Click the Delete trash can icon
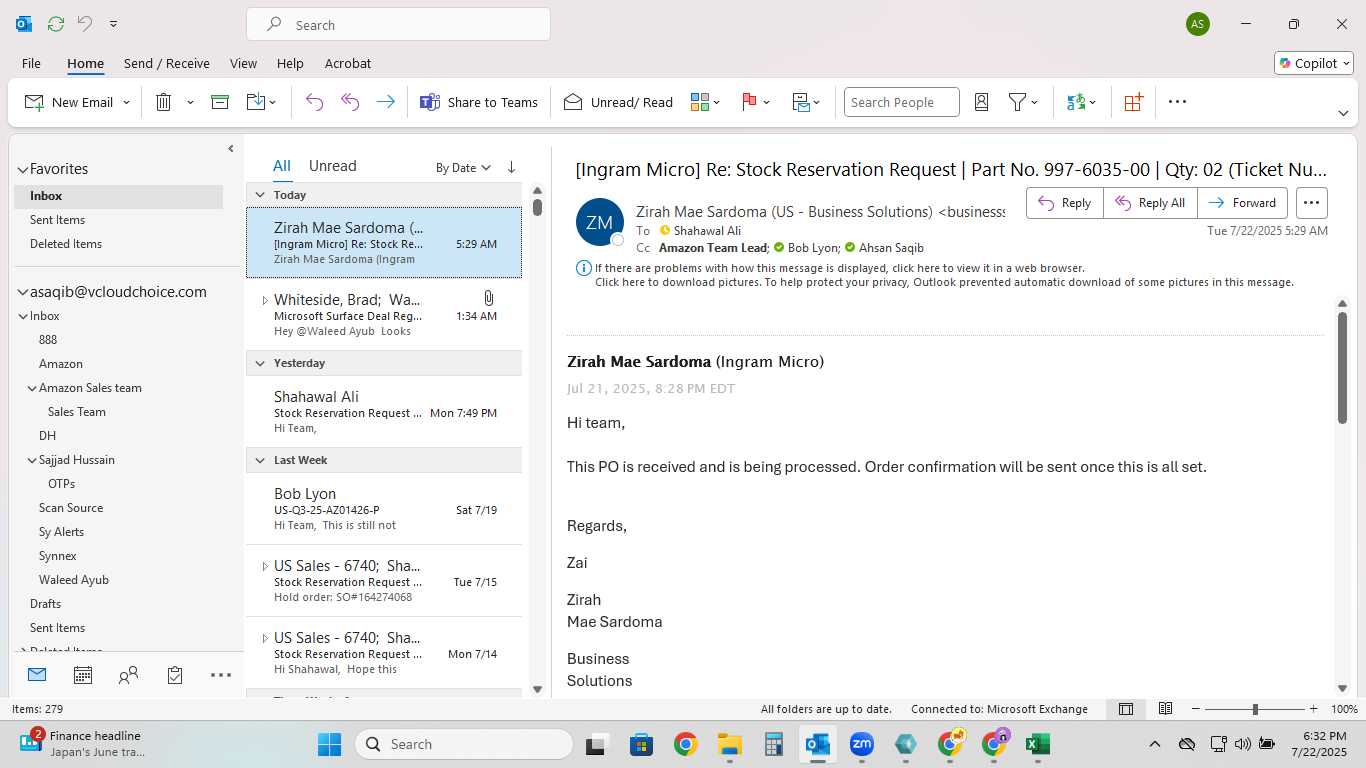1366x768 pixels. click(x=164, y=102)
